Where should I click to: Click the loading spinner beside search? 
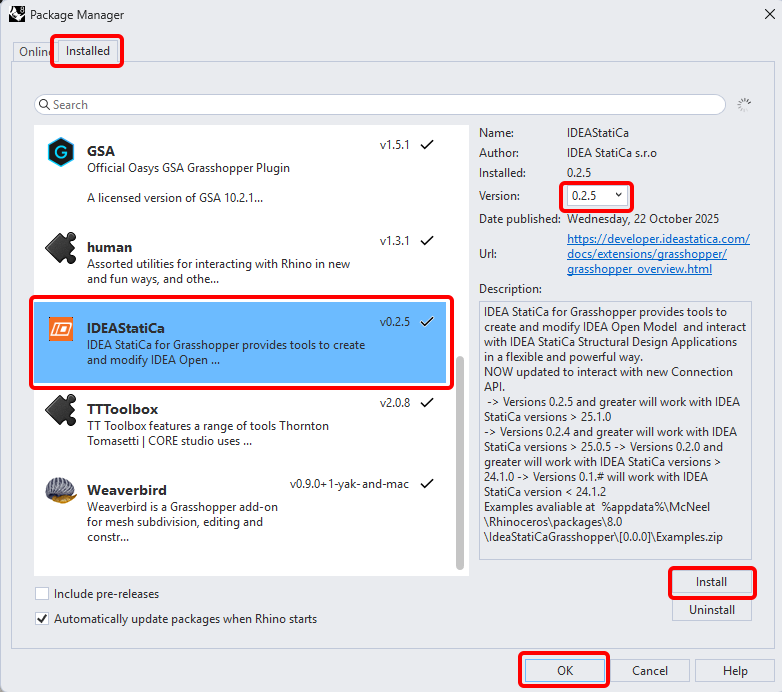click(x=744, y=104)
